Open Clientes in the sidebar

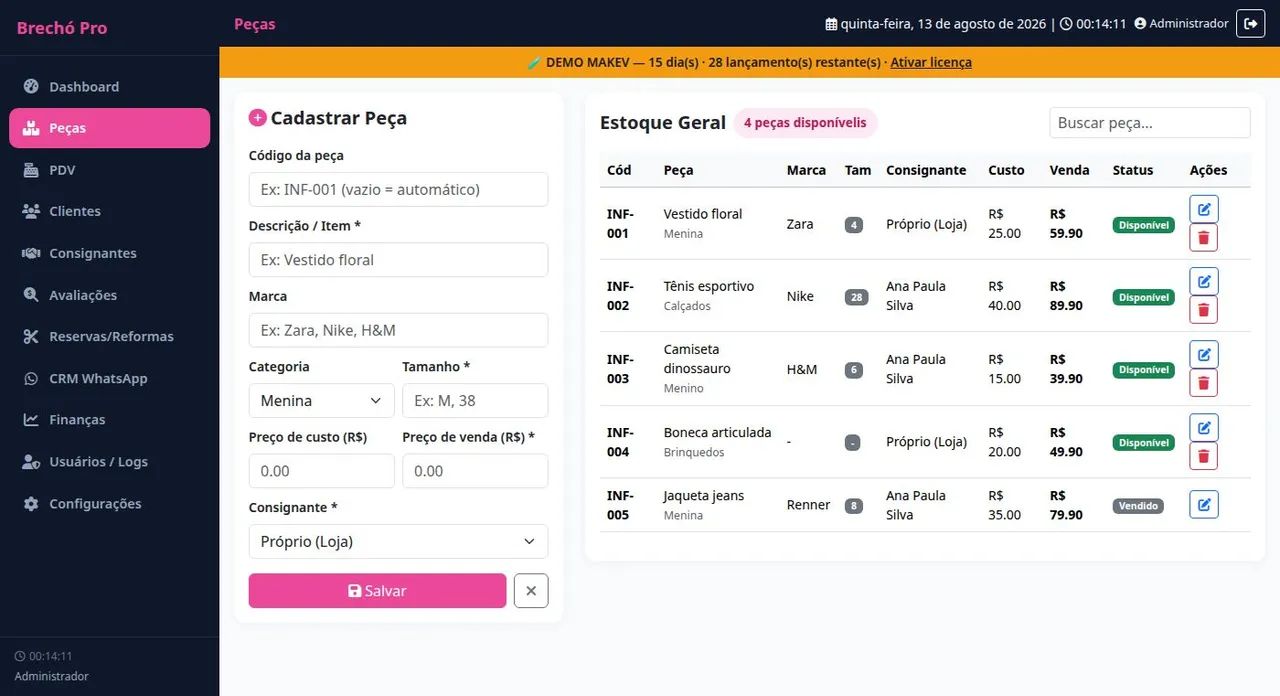coord(110,211)
